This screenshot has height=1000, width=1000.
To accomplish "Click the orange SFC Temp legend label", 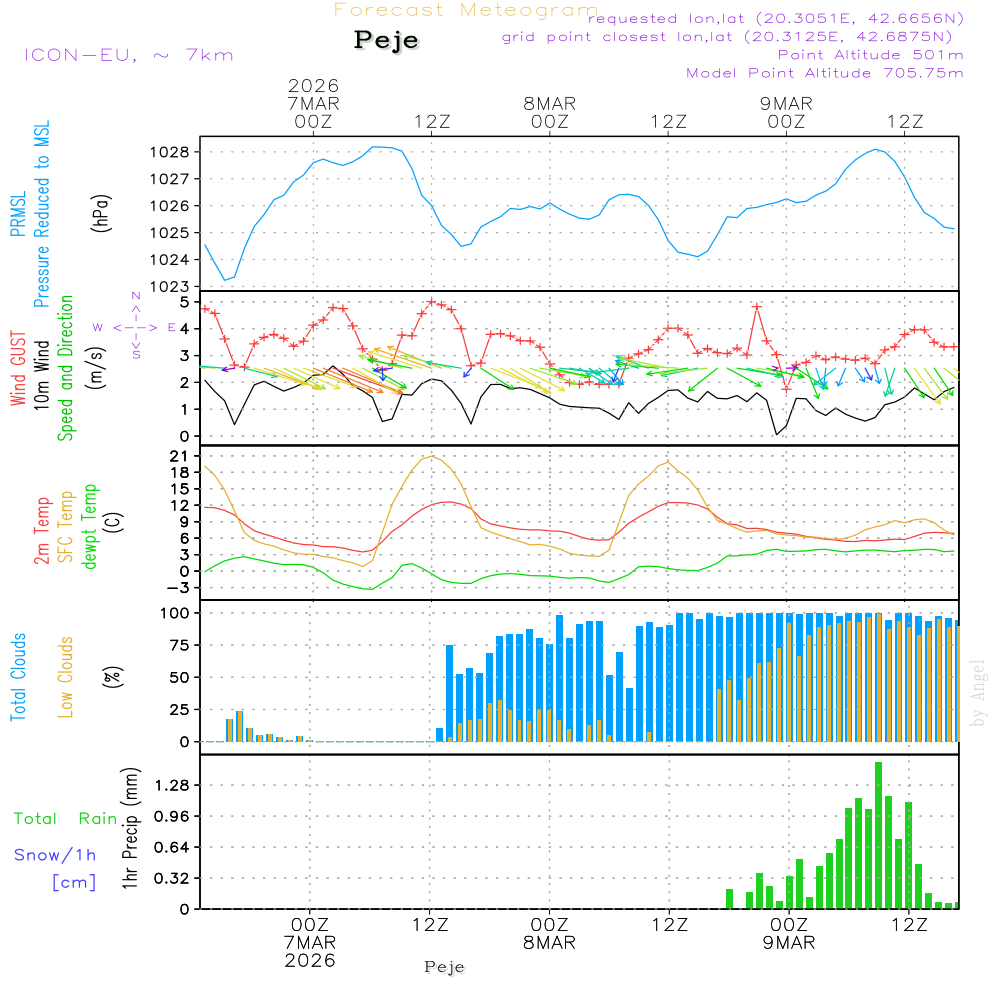I will 67,527.
